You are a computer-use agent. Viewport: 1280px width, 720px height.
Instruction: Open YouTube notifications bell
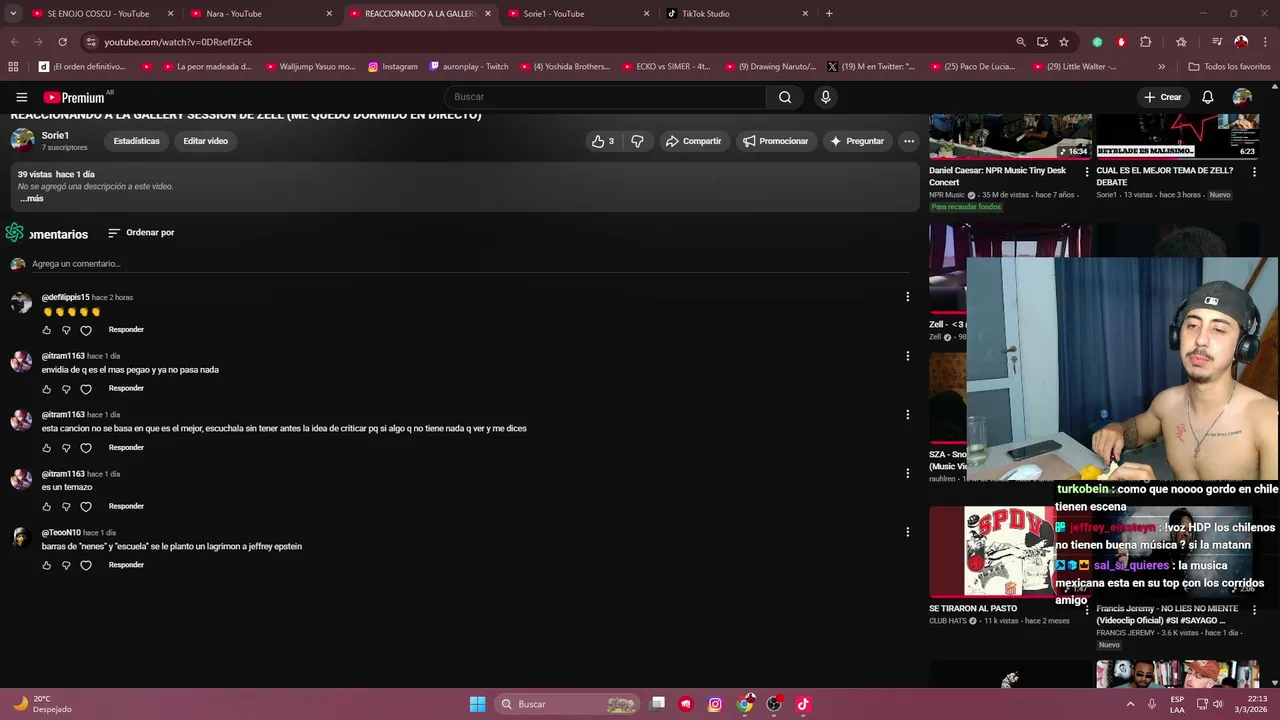pyautogui.click(x=1207, y=97)
